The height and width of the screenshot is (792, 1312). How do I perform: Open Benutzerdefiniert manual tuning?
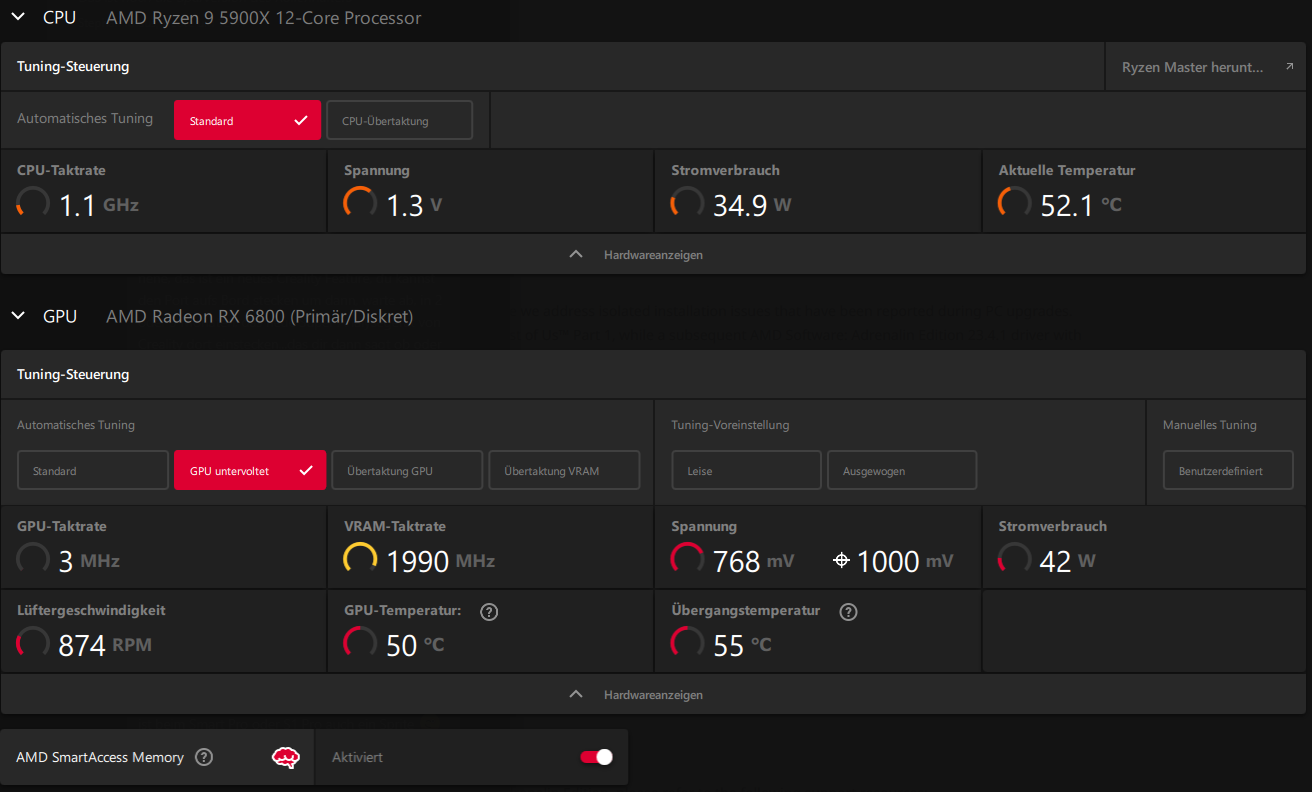pyautogui.click(x=1228, y=470)
